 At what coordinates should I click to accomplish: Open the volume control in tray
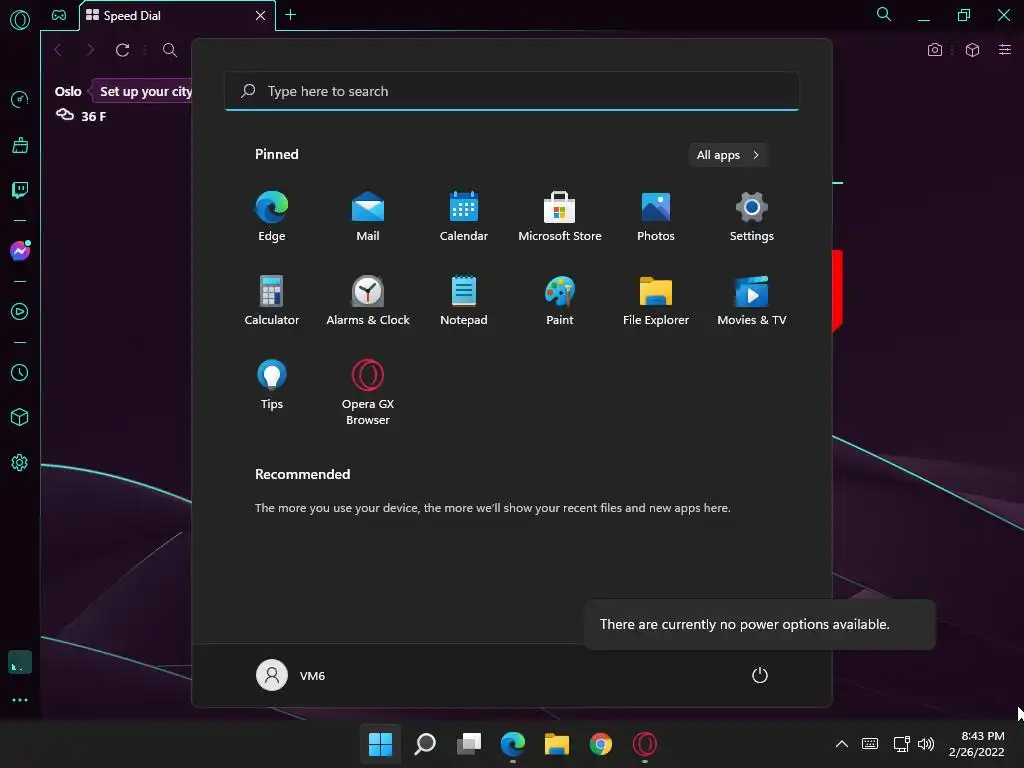coord(926,744)
